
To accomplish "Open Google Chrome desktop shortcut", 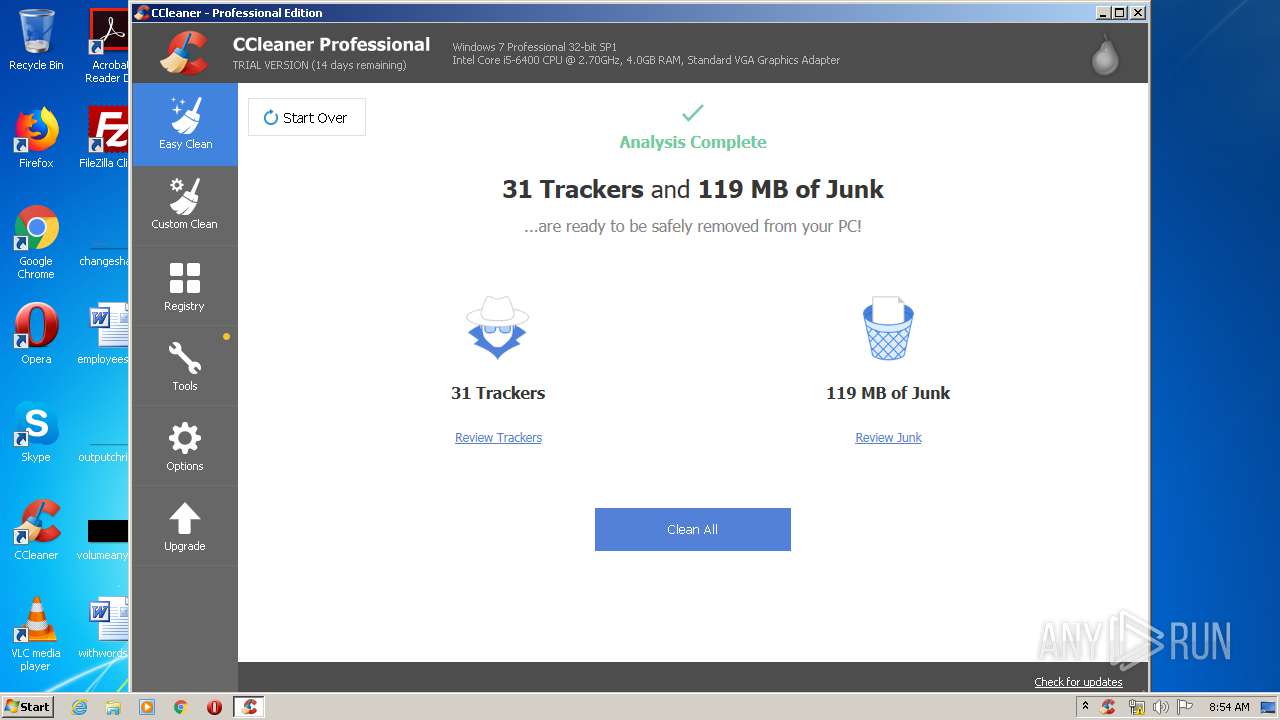I will [x=36, y=242].
